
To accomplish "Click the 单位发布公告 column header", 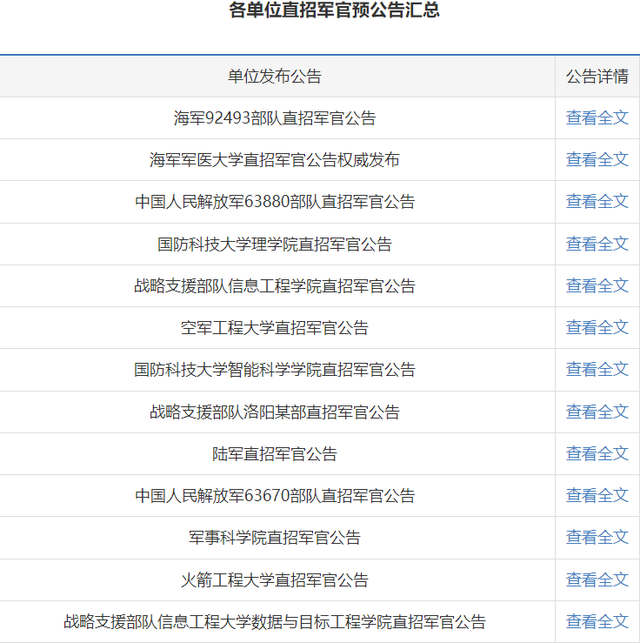I will [275, 77].
